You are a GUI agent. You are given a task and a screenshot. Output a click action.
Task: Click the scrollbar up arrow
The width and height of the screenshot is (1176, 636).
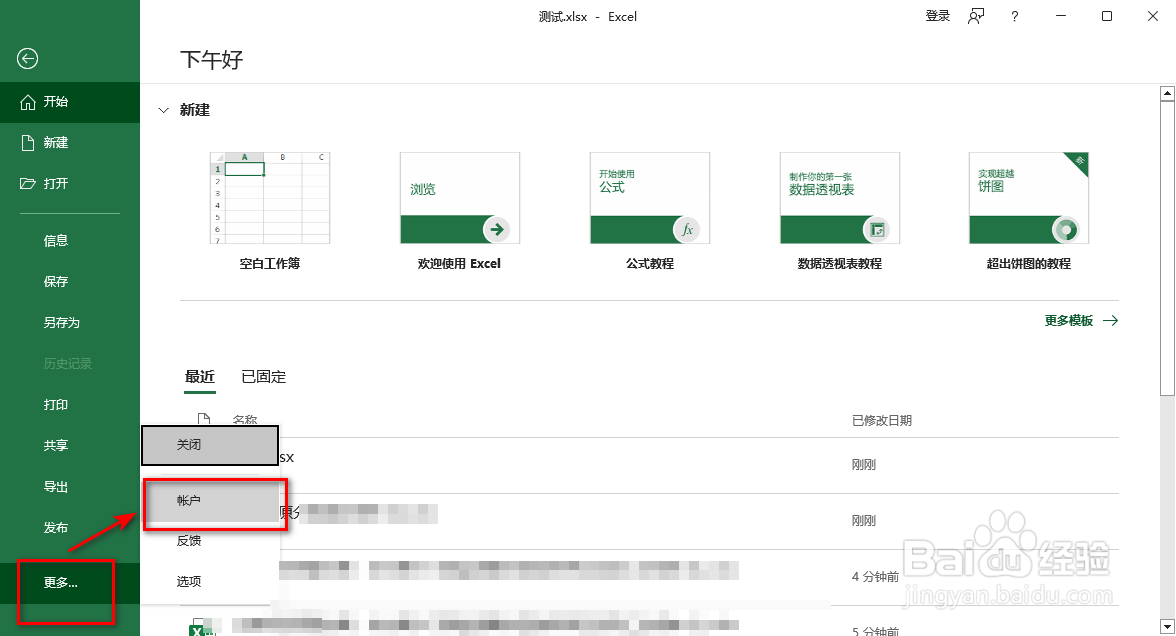tap(1167, 93)
